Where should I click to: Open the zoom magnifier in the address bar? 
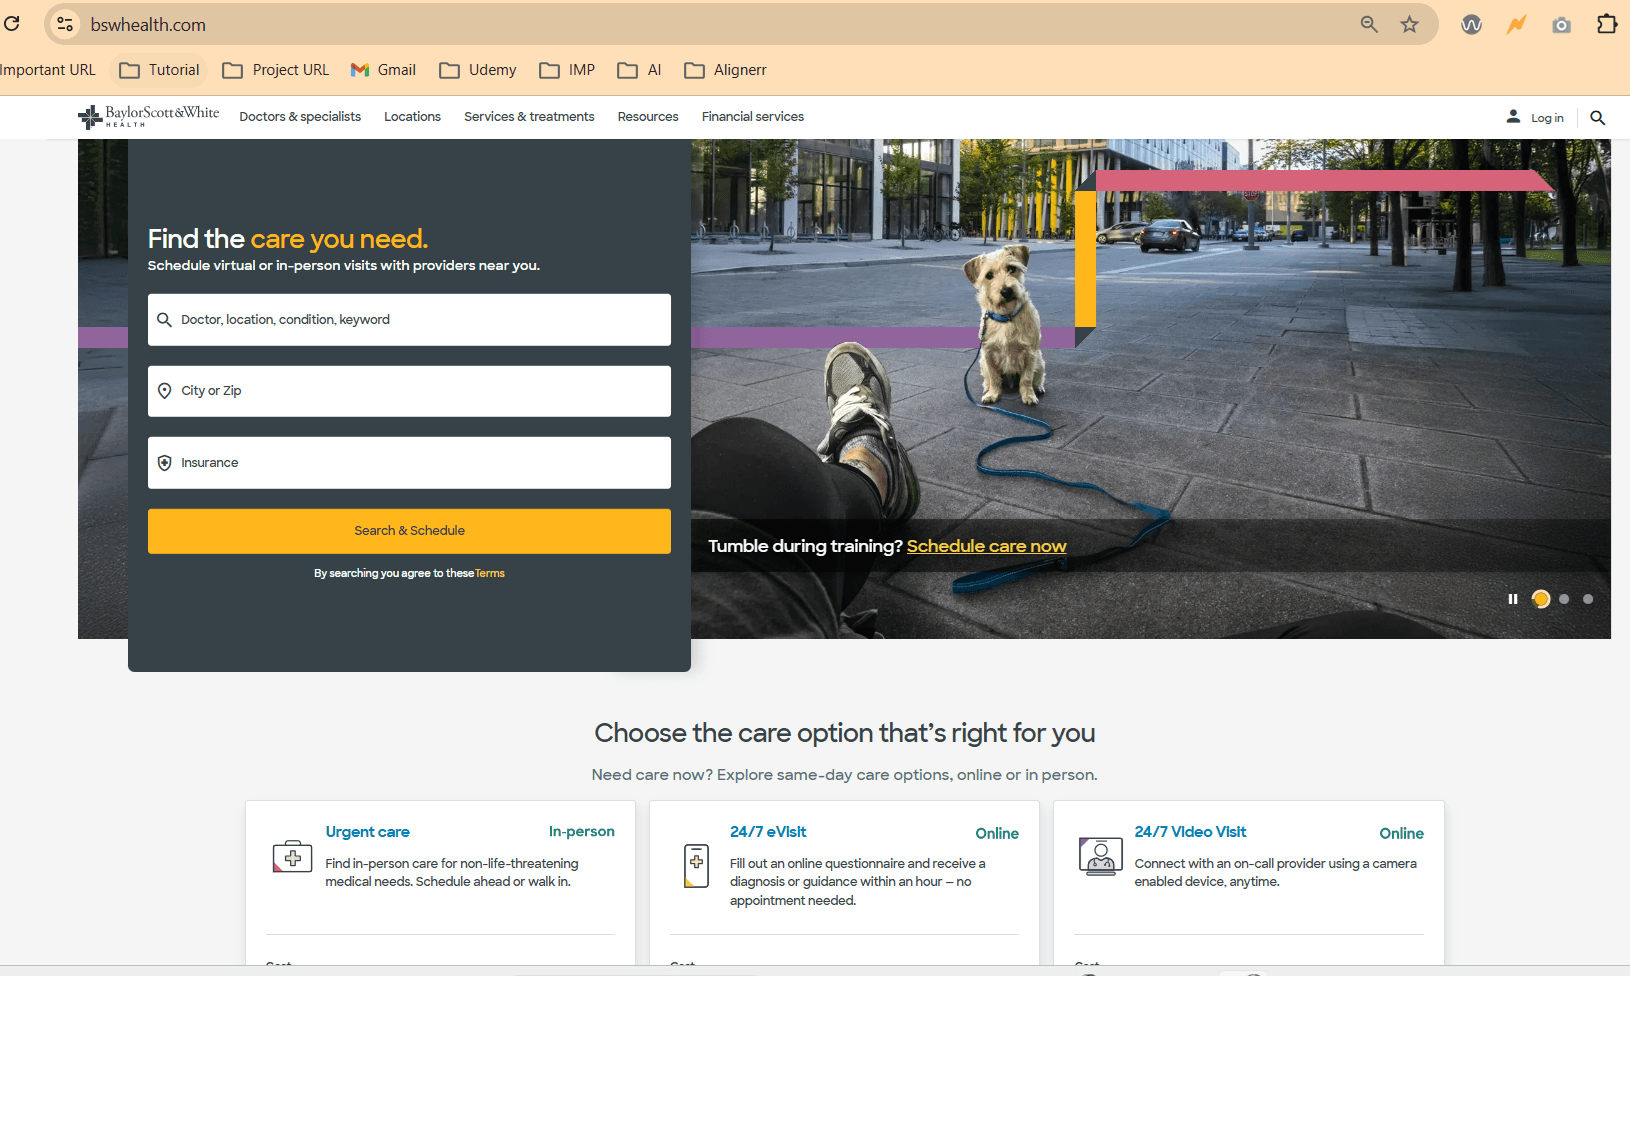[x=1369, y=24]
